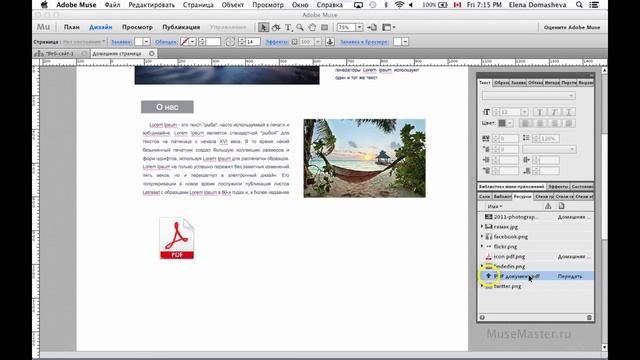640x360 pixels.
Task: Select the Selection arrow tool
Action: pyautogui.click(x=263, y=27)
